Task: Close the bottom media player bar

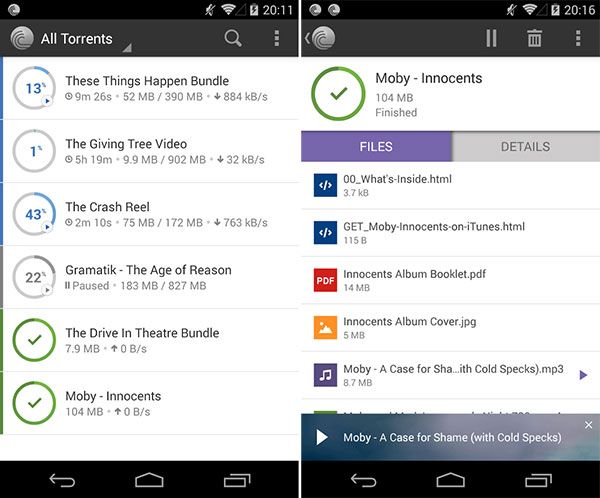Action: click(x=589, y=425)
